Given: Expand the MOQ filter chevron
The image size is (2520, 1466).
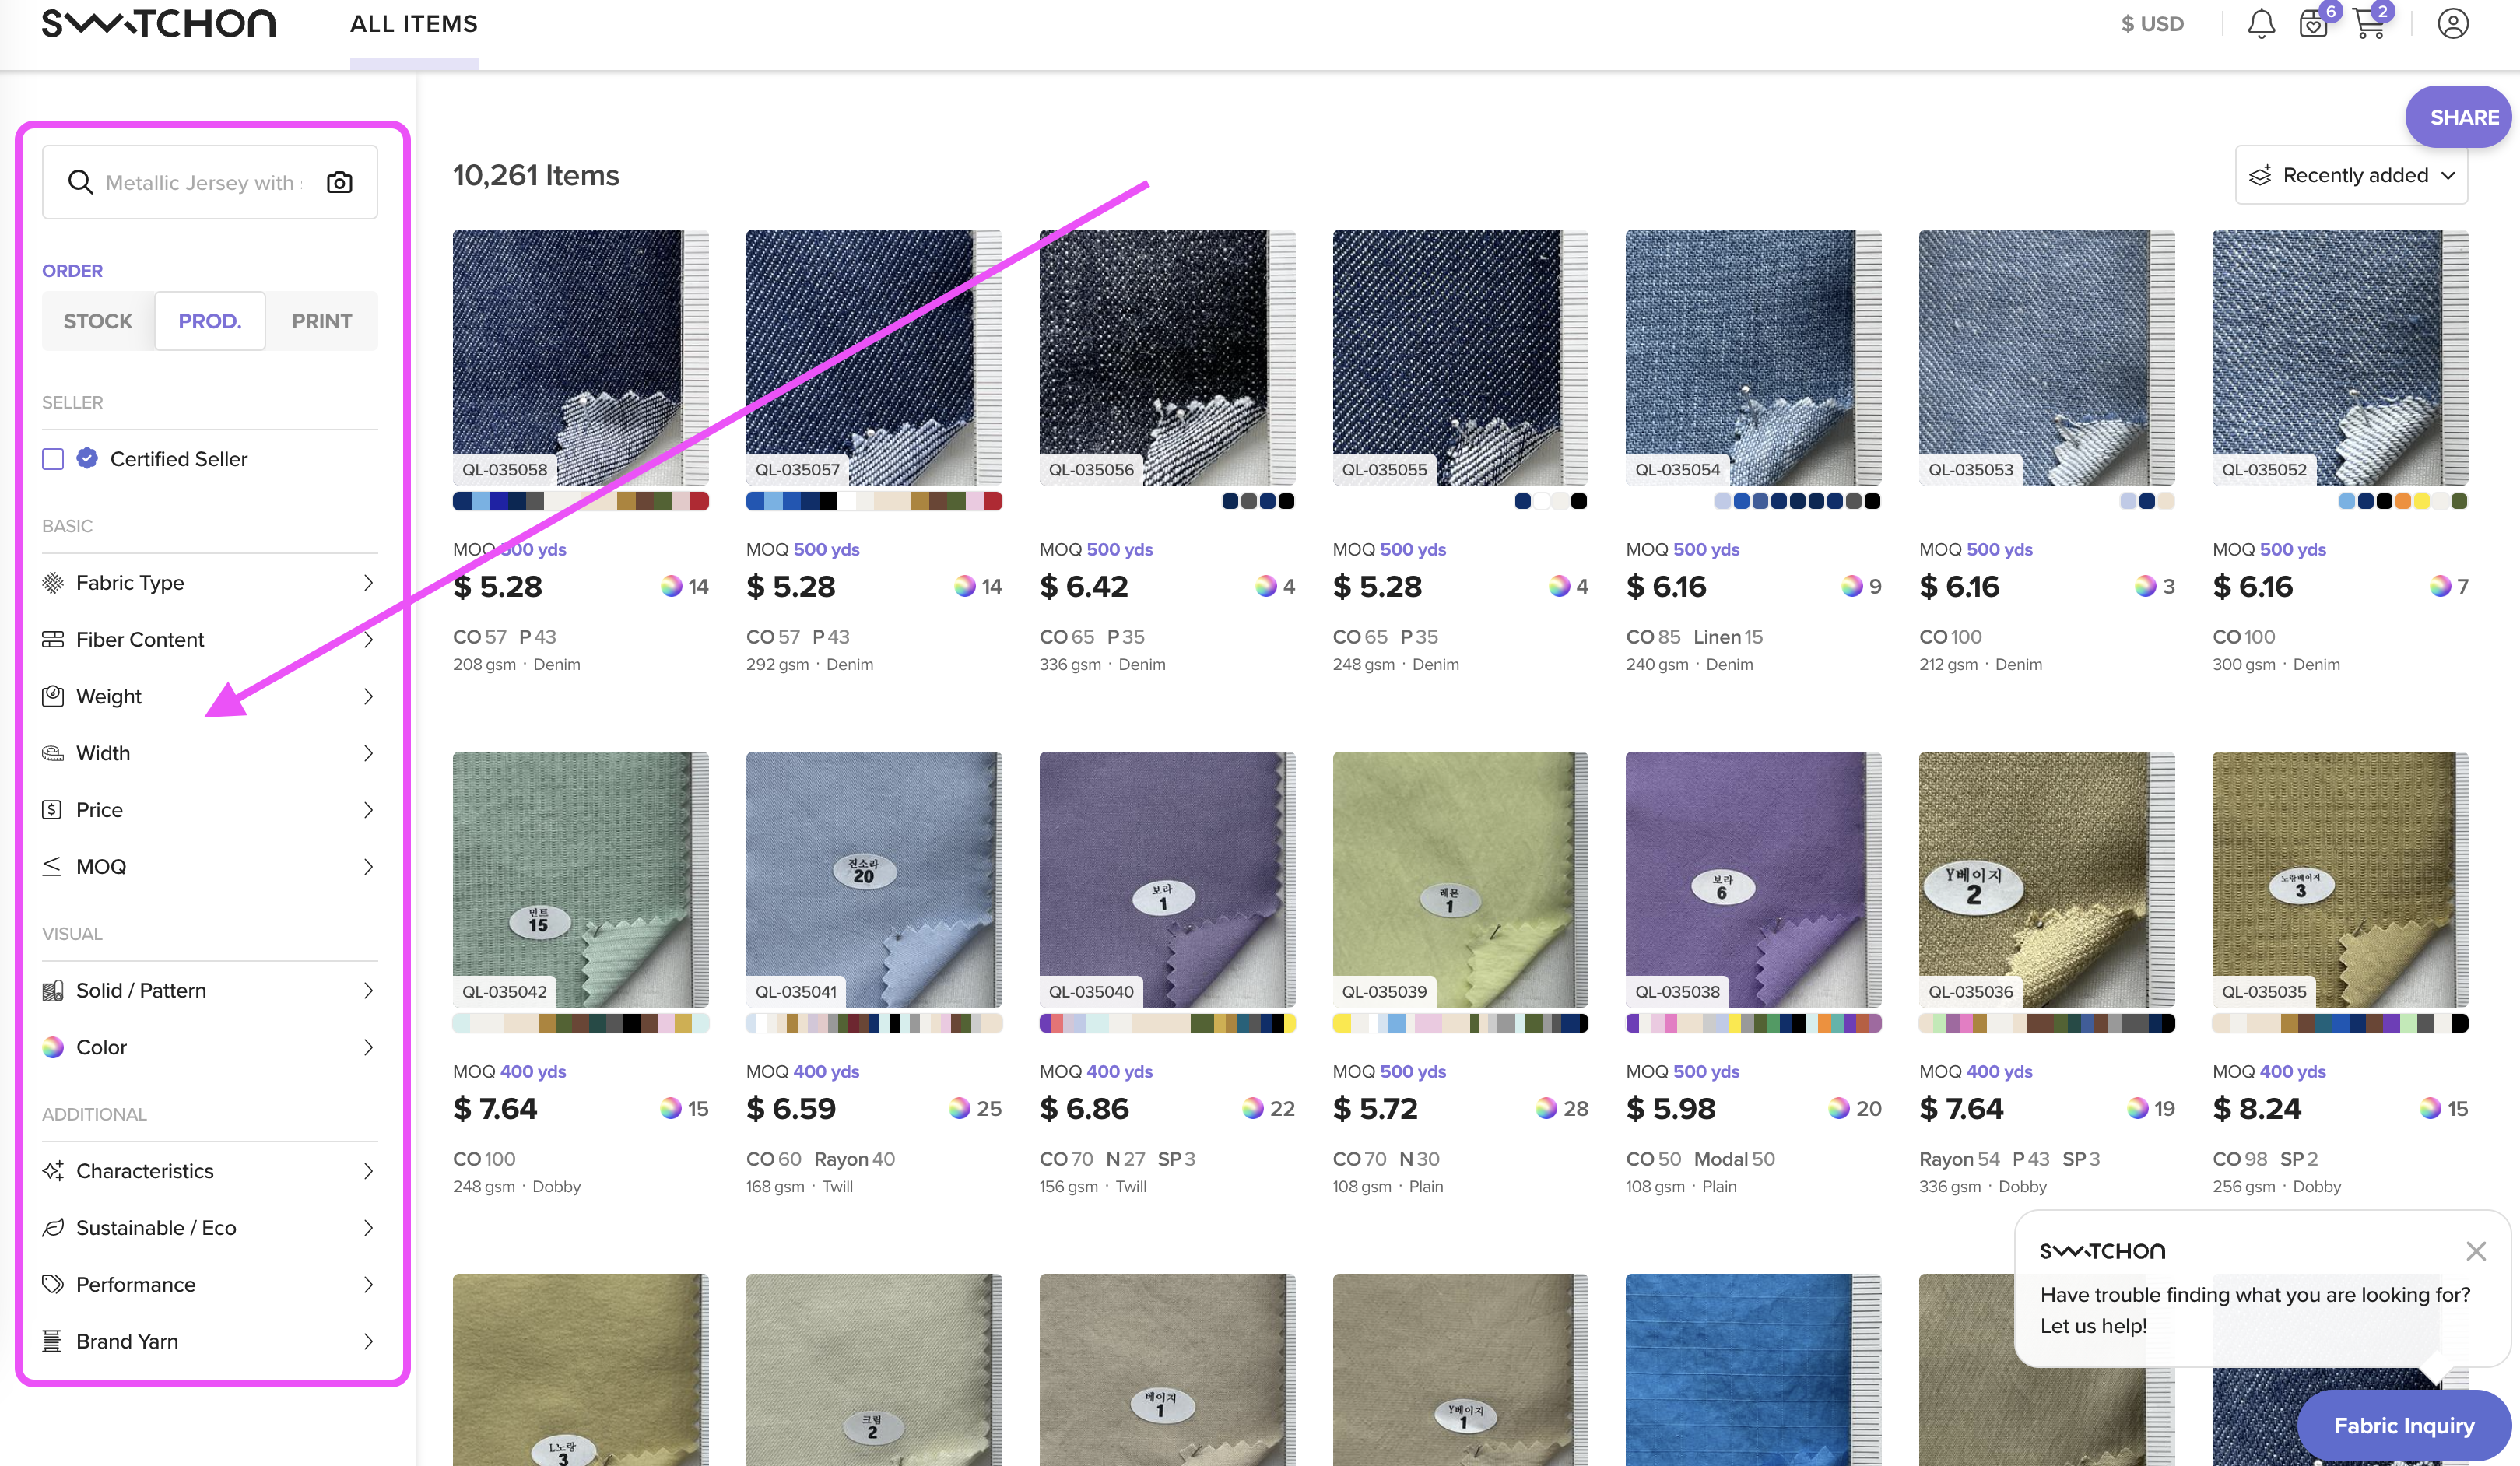Looking at the screenshot, I should (x=368, y=867).
